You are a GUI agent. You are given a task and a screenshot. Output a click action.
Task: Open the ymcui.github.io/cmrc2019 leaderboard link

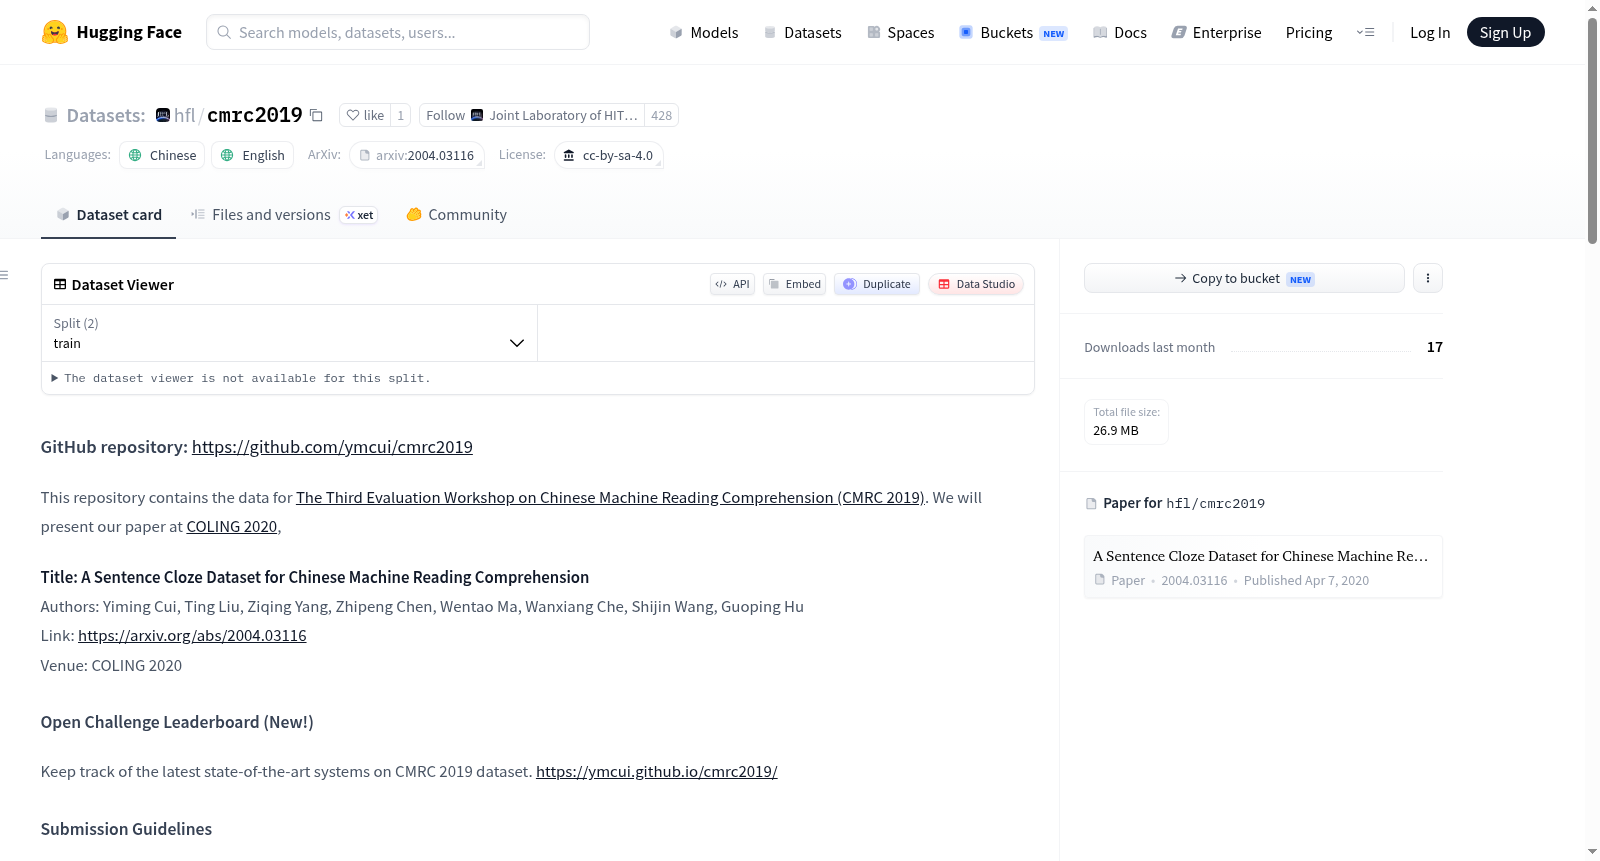pyautogui.click(x=657, y=771)
